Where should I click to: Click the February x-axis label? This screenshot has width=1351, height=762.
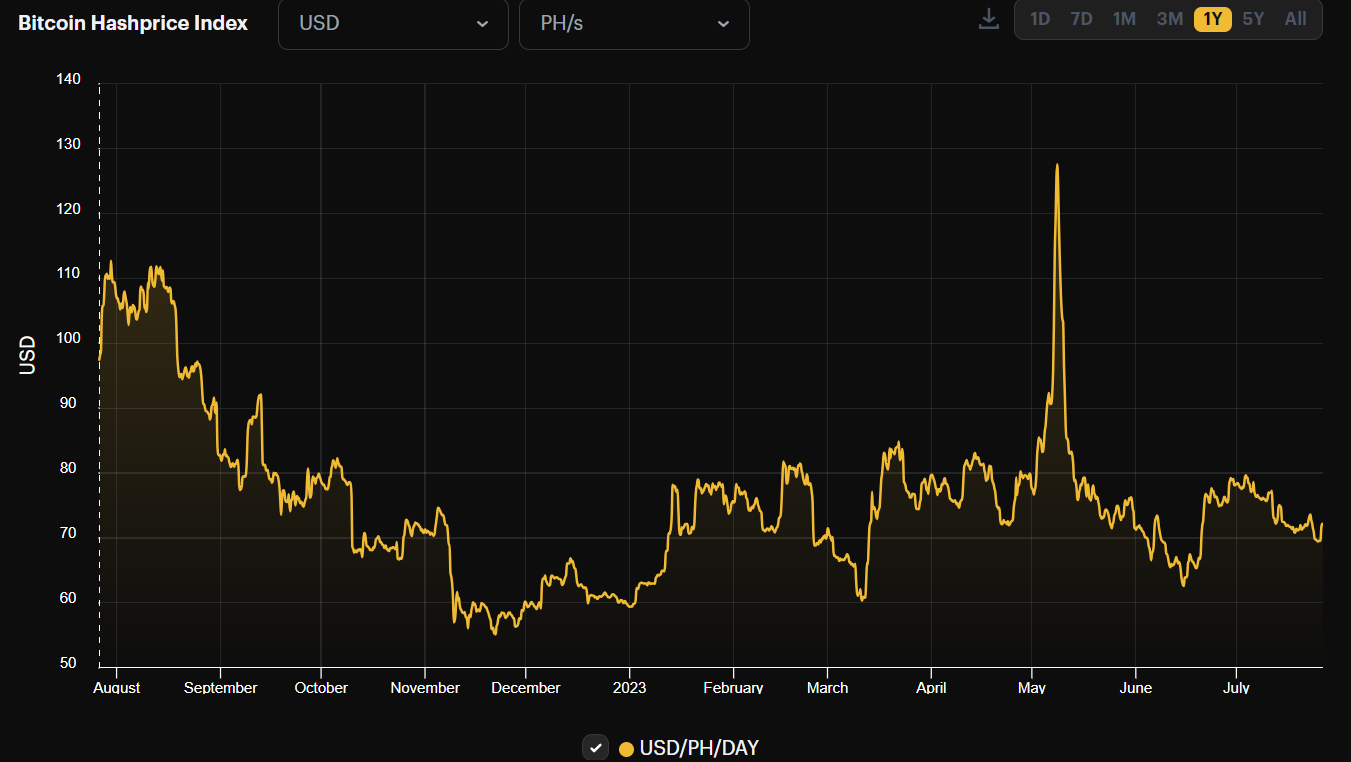coord(733,688)
